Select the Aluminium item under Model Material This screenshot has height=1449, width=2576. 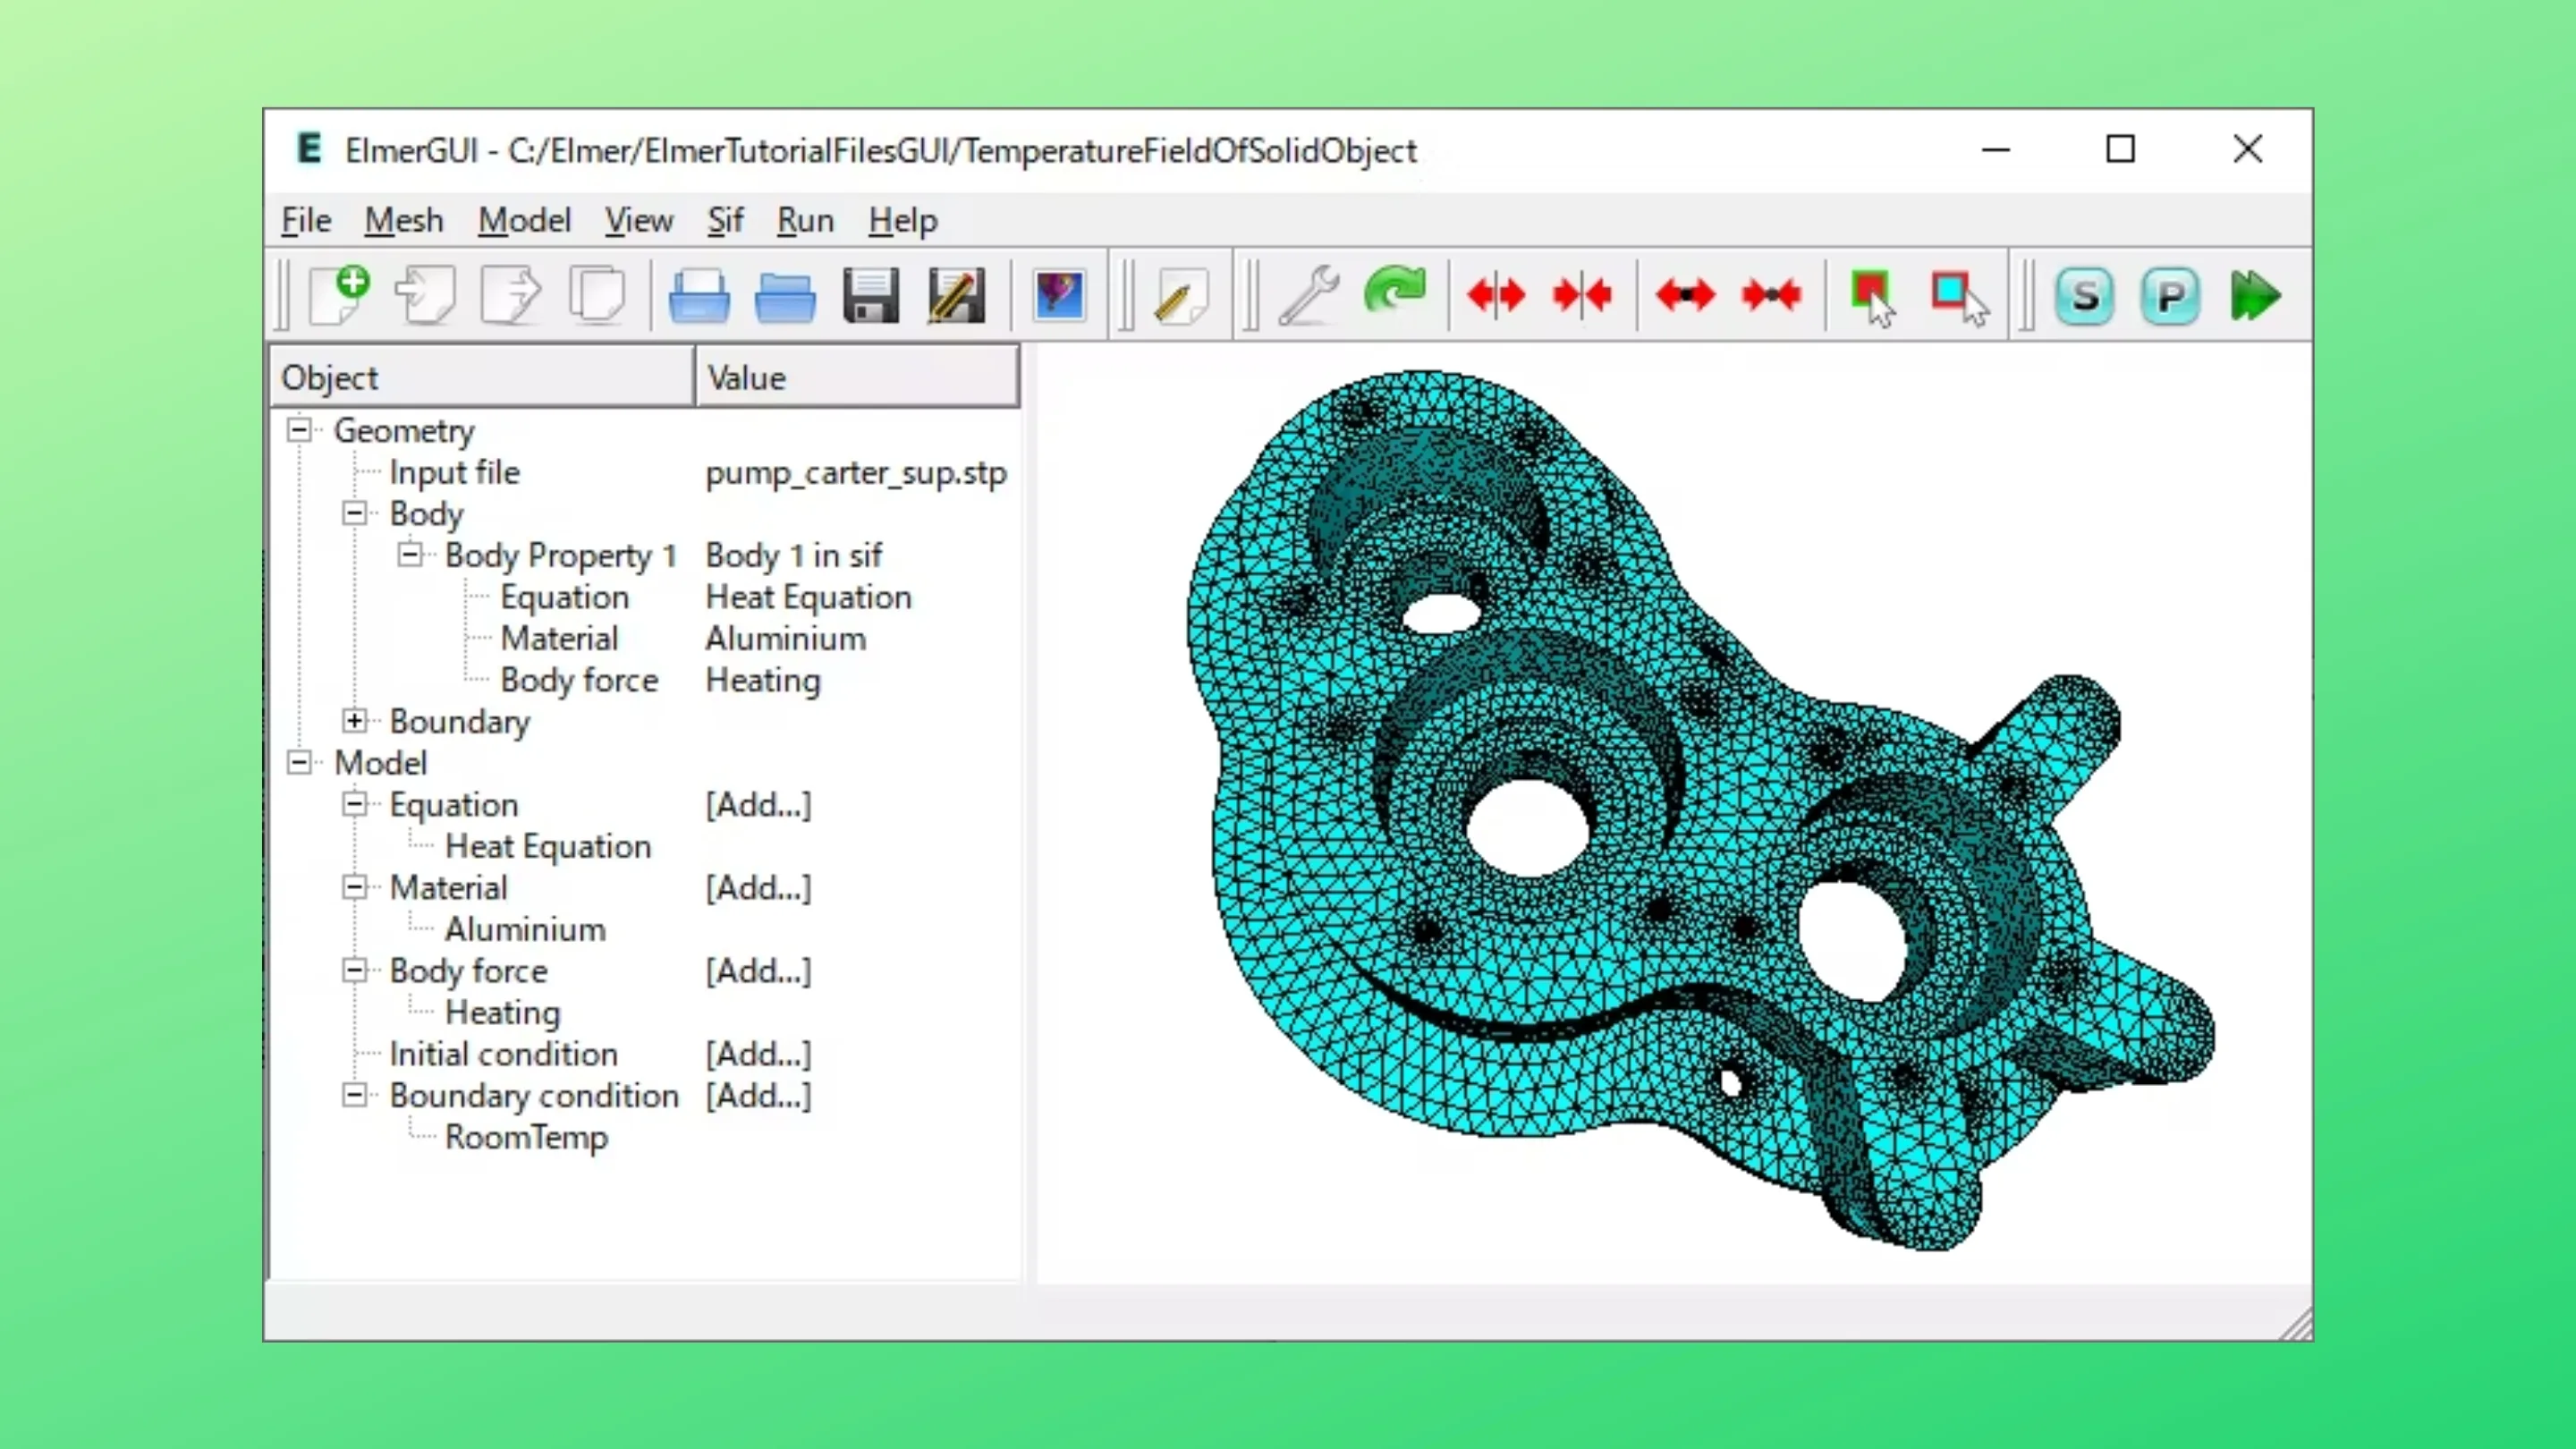click(x=525, y=929)
